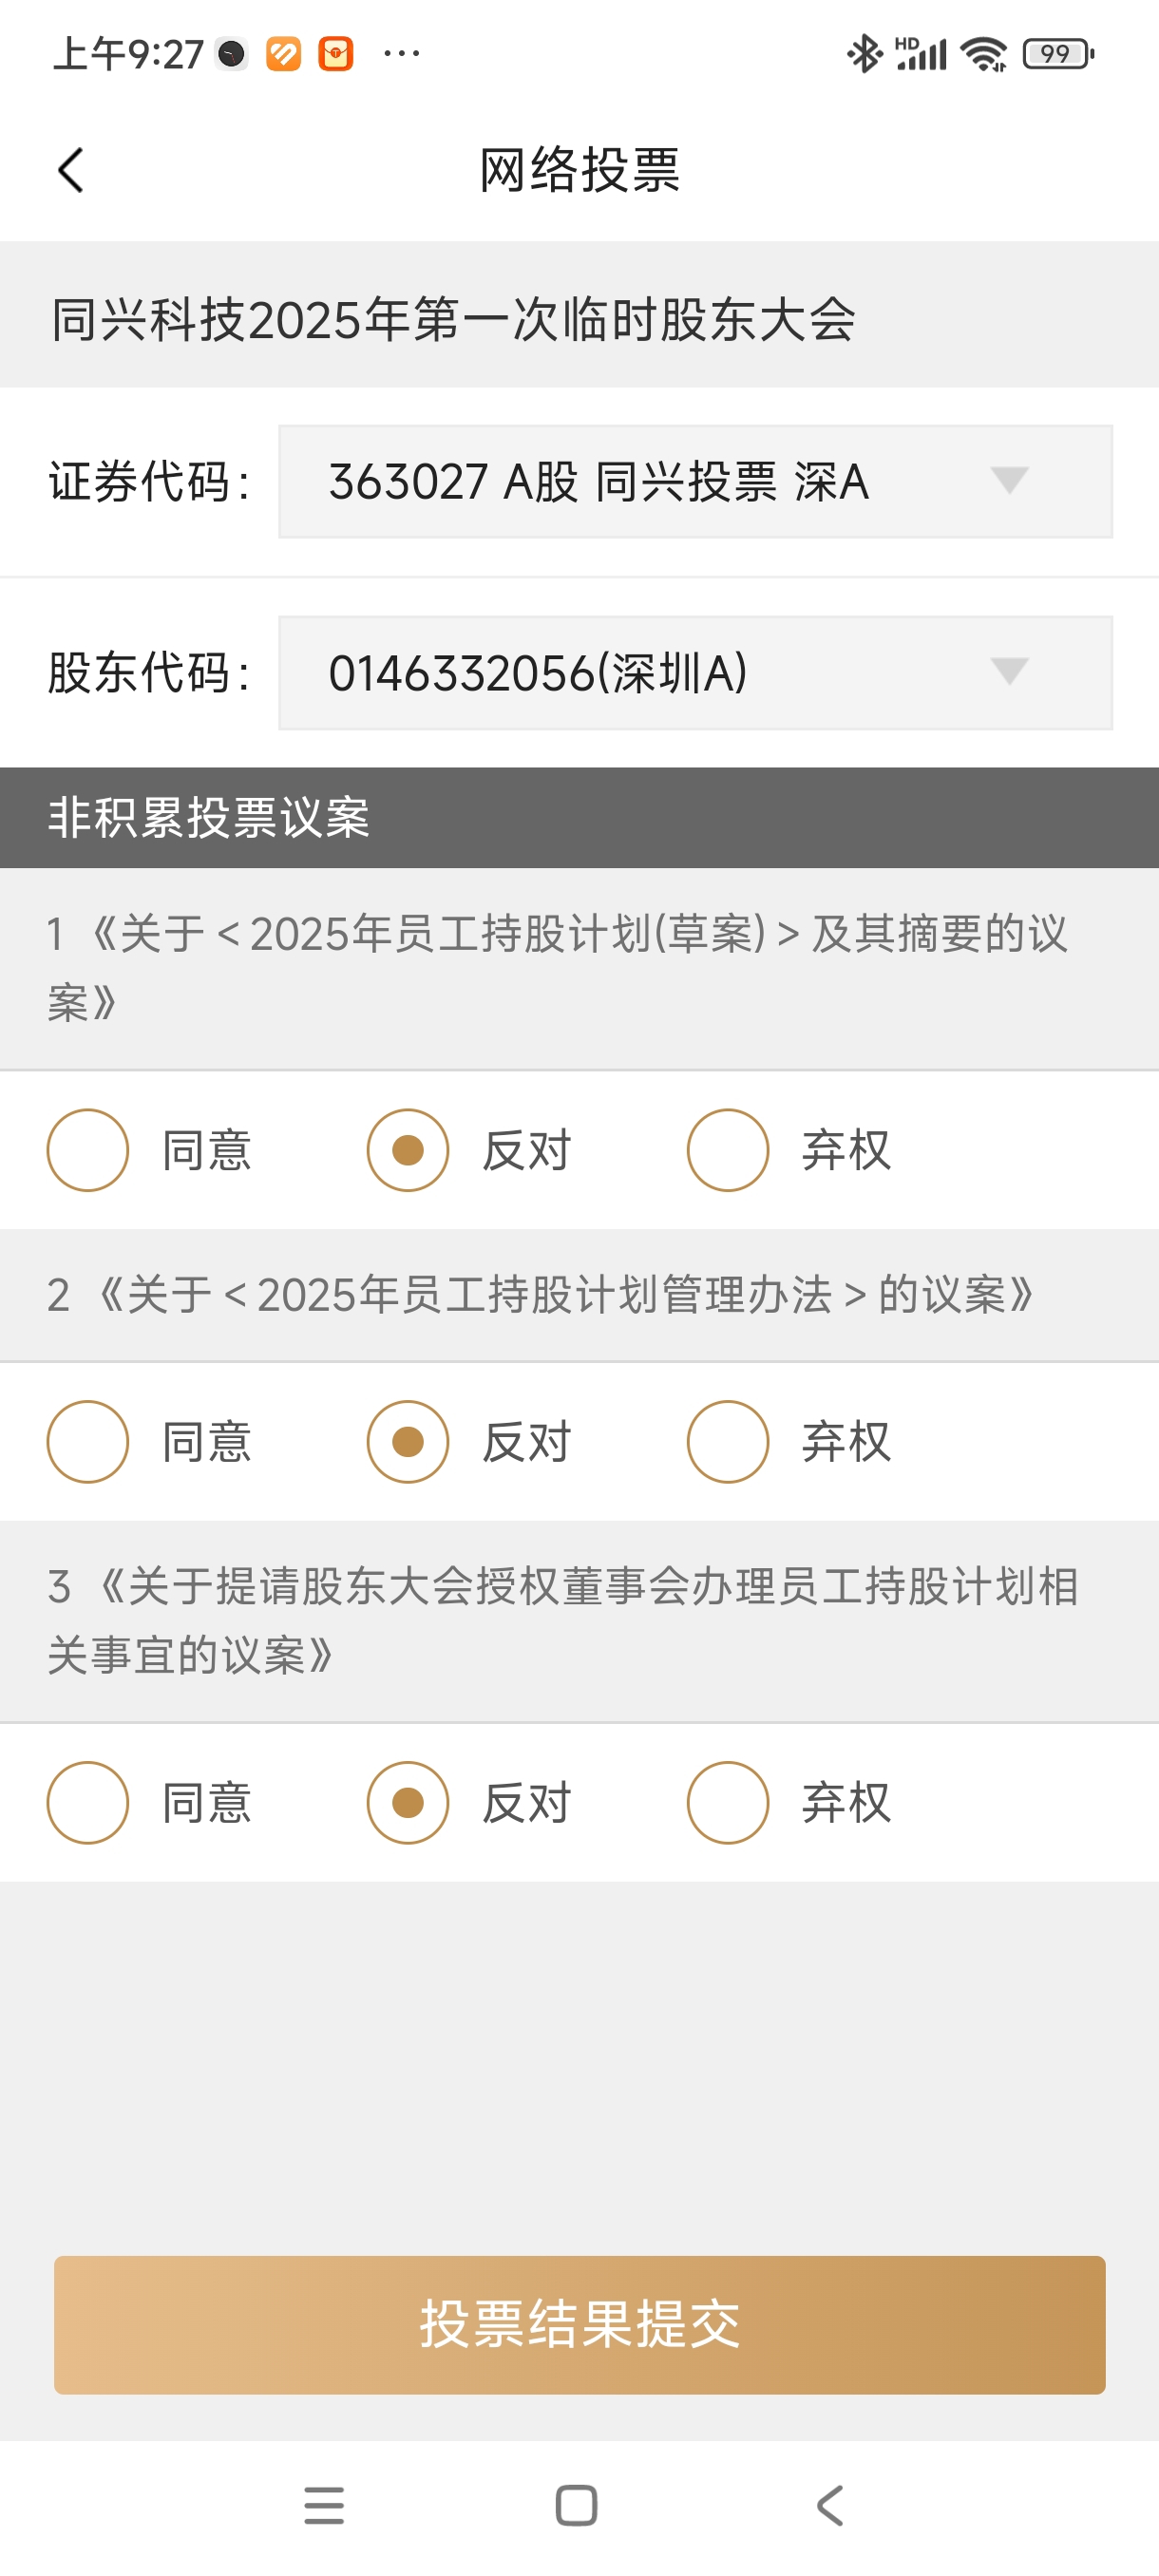Open the 363027 A股 同兴投票 field
Screen dimensions: 1159x2576
(x=696, y=481)
